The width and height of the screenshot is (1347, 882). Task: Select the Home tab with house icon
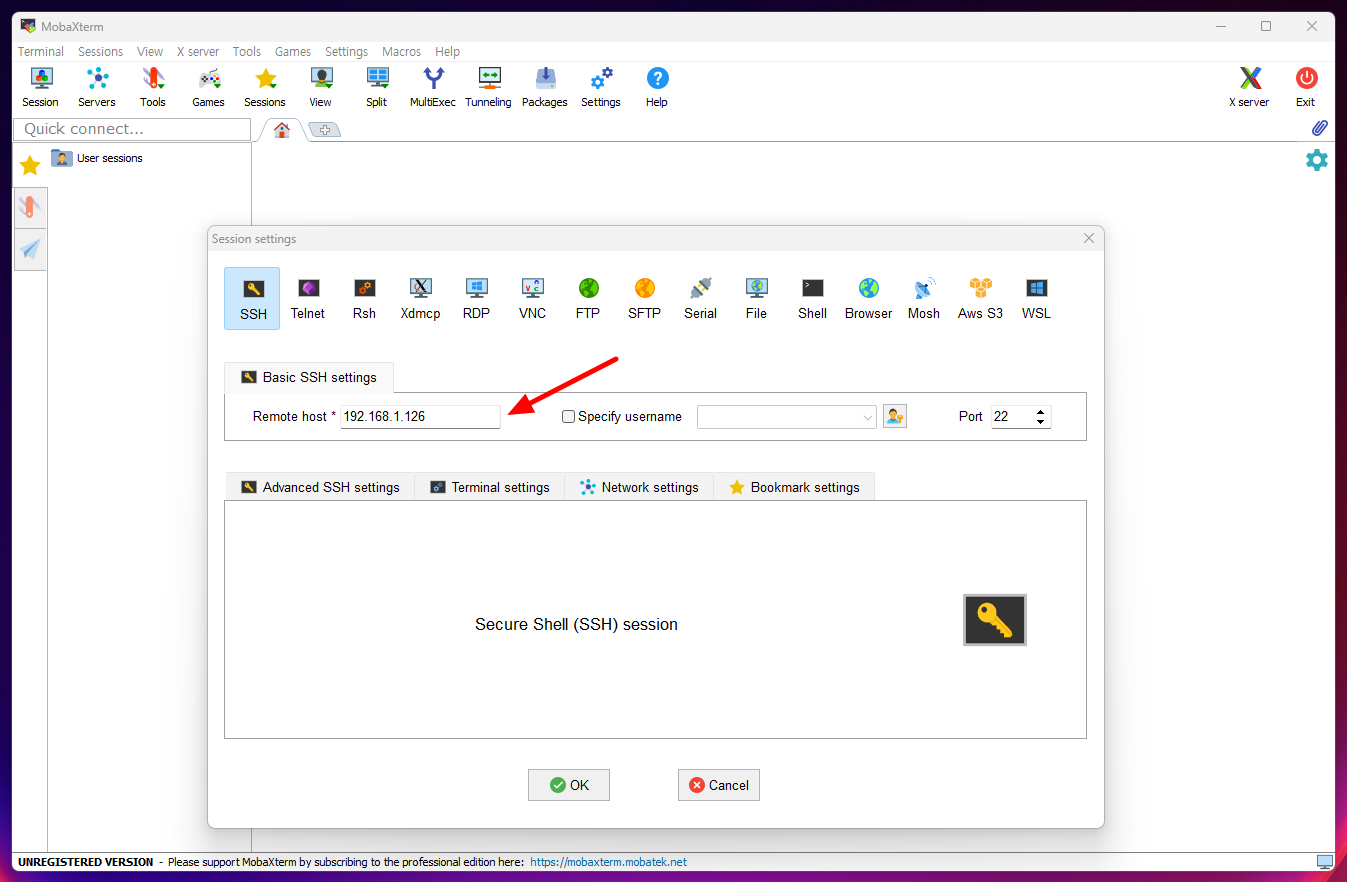[x=282, y=130]
